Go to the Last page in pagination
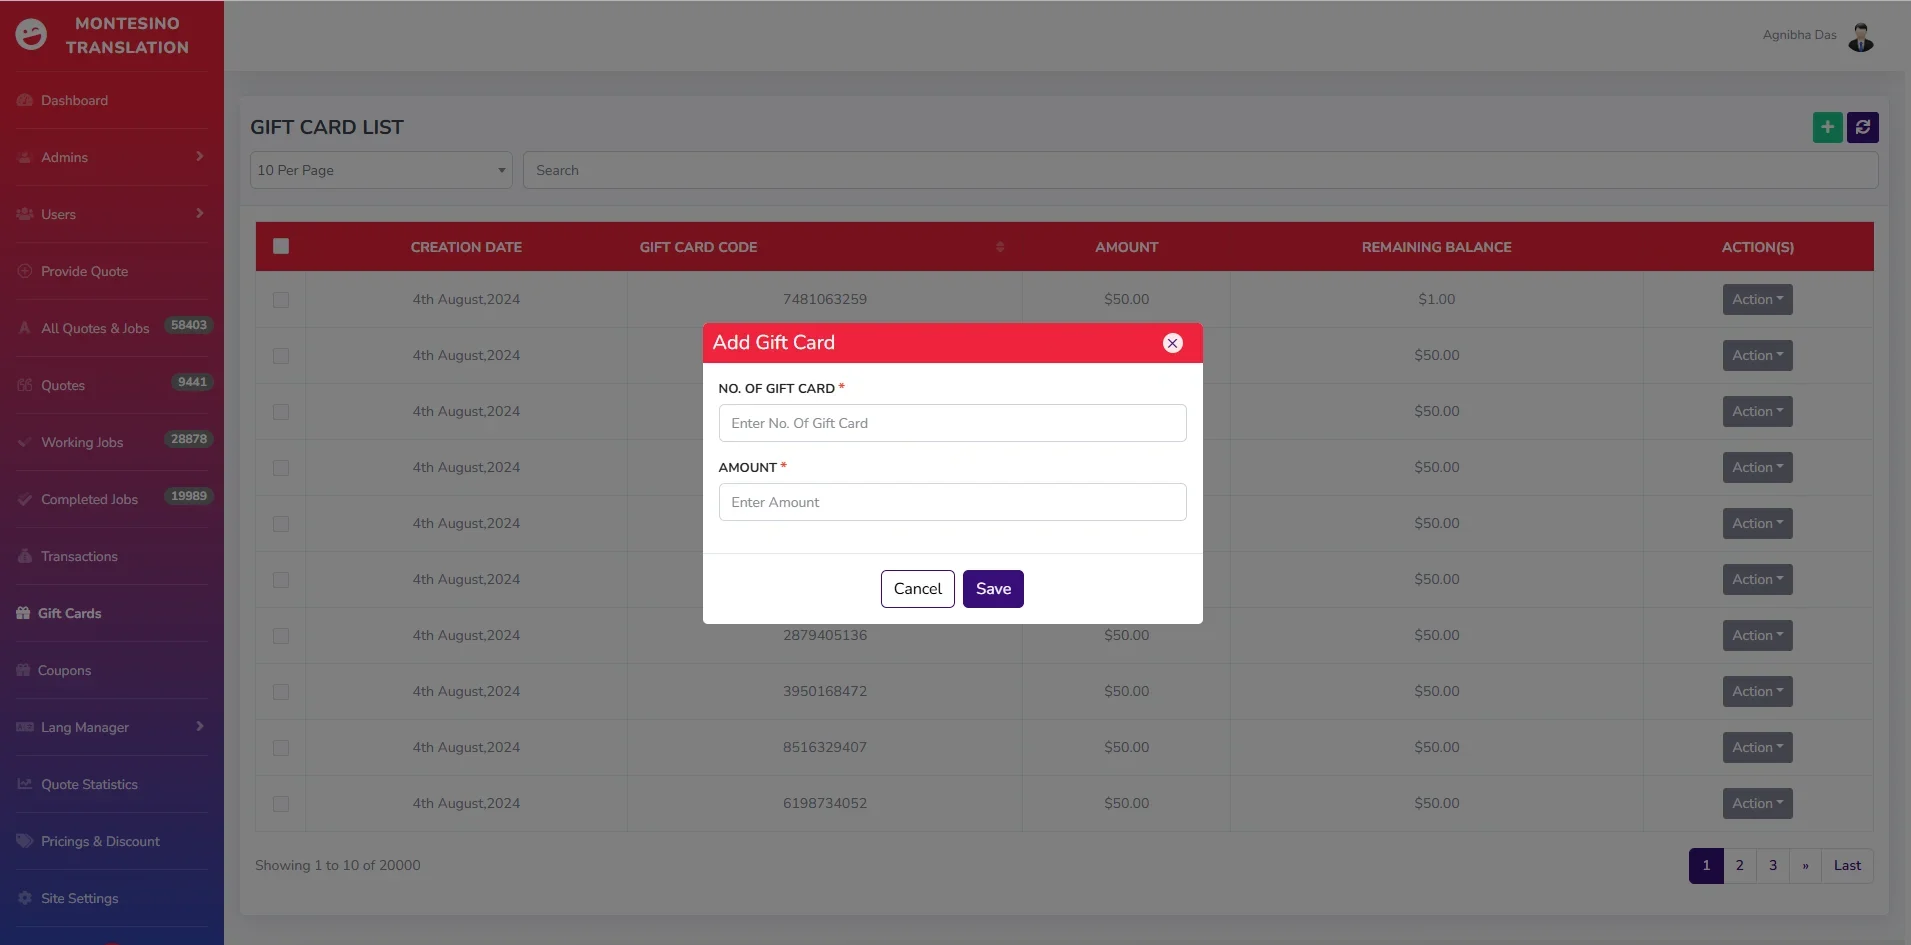The width and height of the screenshot is (1911, 945). pyautogui.click(x=1846, y=866)
